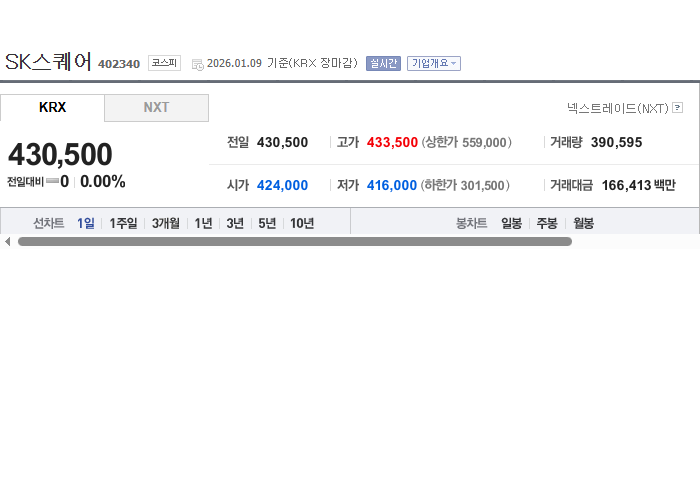Click the 봉차트 label

(471, 223)
